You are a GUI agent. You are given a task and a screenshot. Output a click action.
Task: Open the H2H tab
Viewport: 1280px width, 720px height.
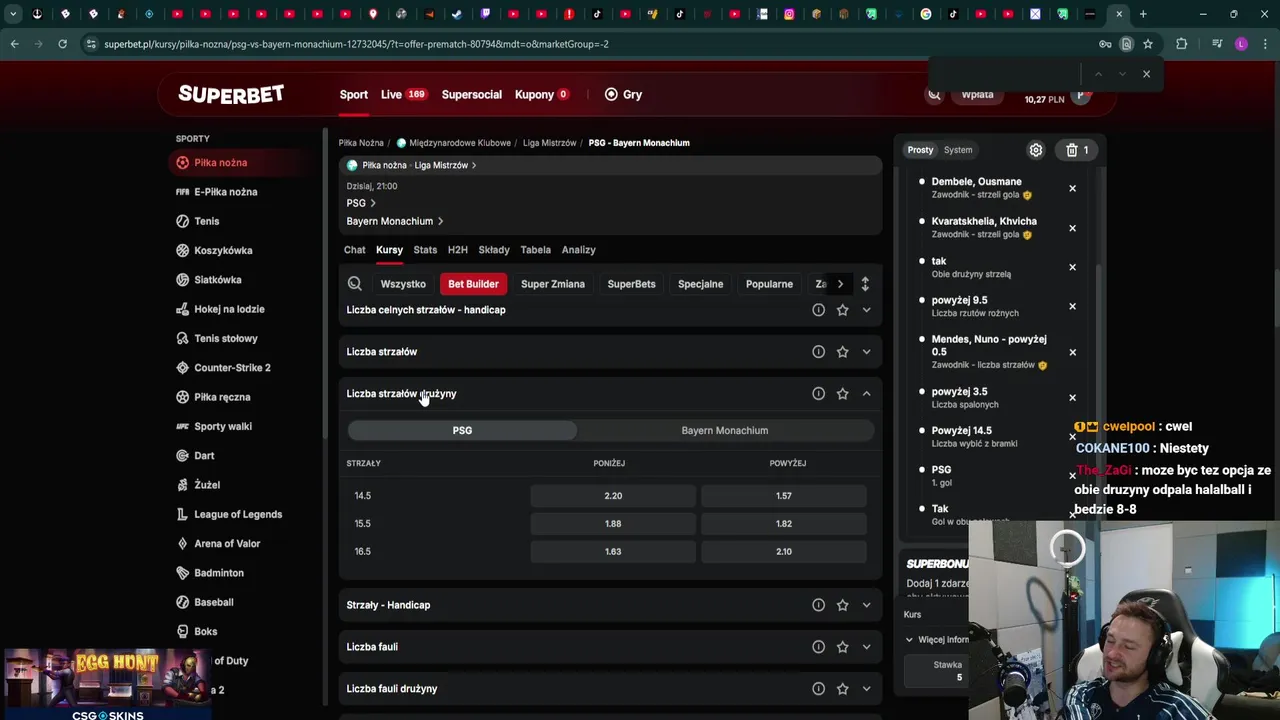pos(457,250)
